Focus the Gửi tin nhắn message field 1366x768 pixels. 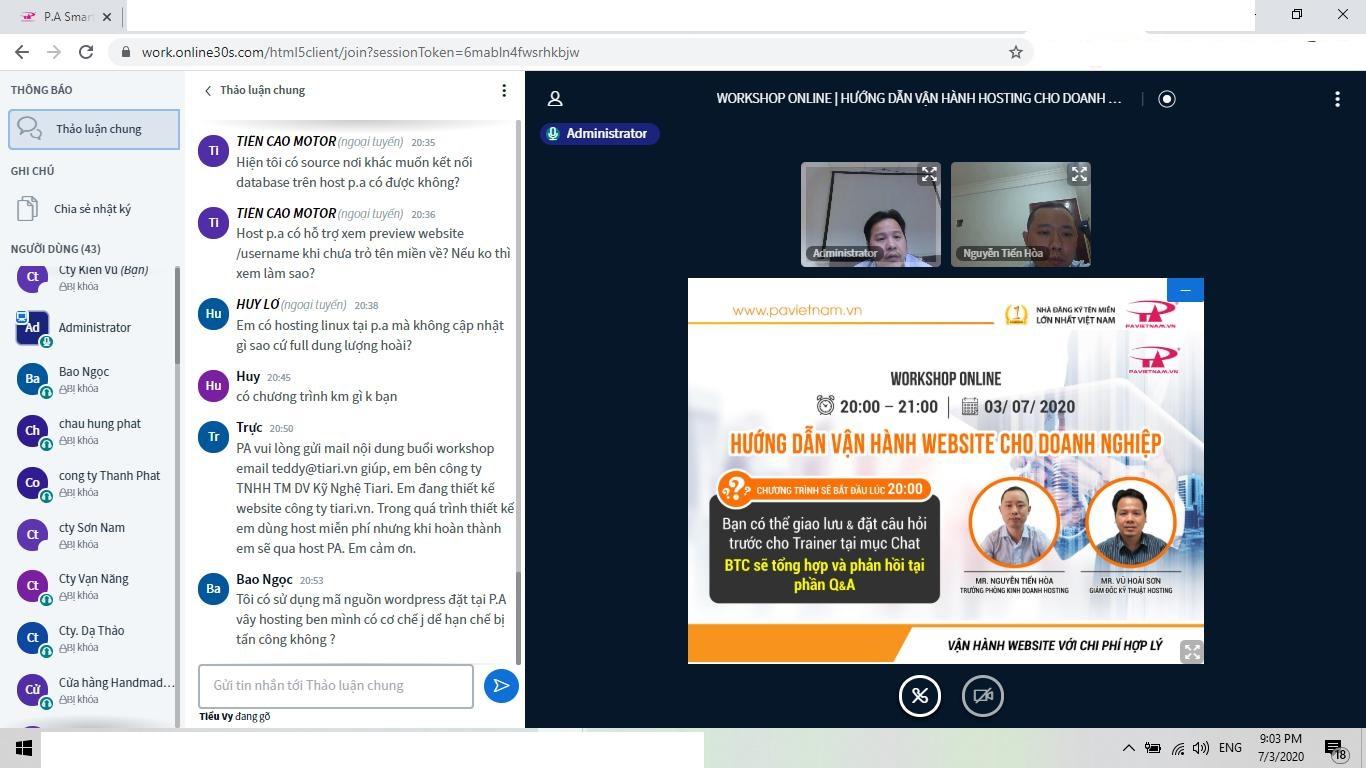coord(336,686)
